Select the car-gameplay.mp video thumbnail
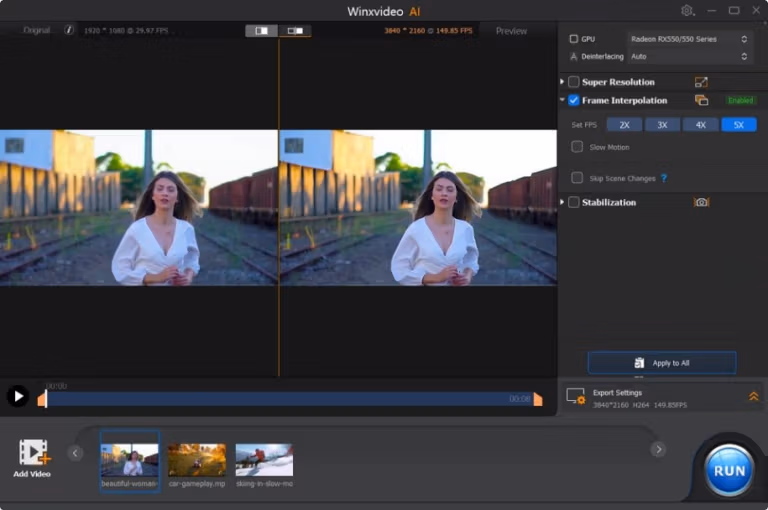 197,460
